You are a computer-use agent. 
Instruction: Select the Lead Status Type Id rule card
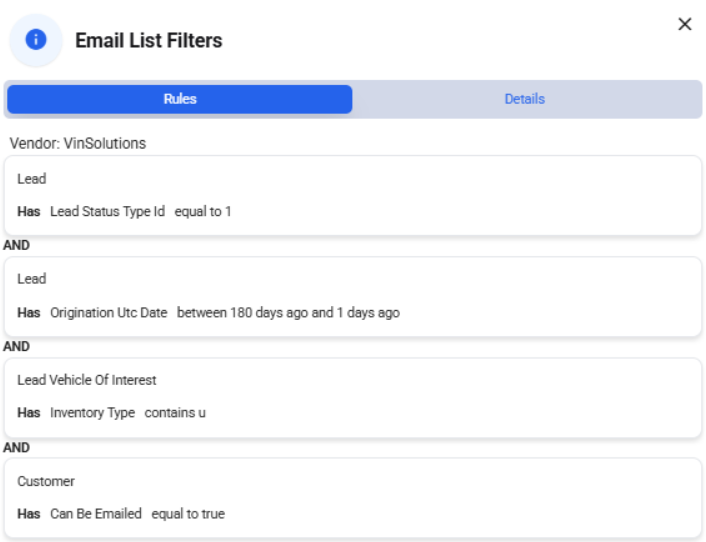(x=353, y=195)
